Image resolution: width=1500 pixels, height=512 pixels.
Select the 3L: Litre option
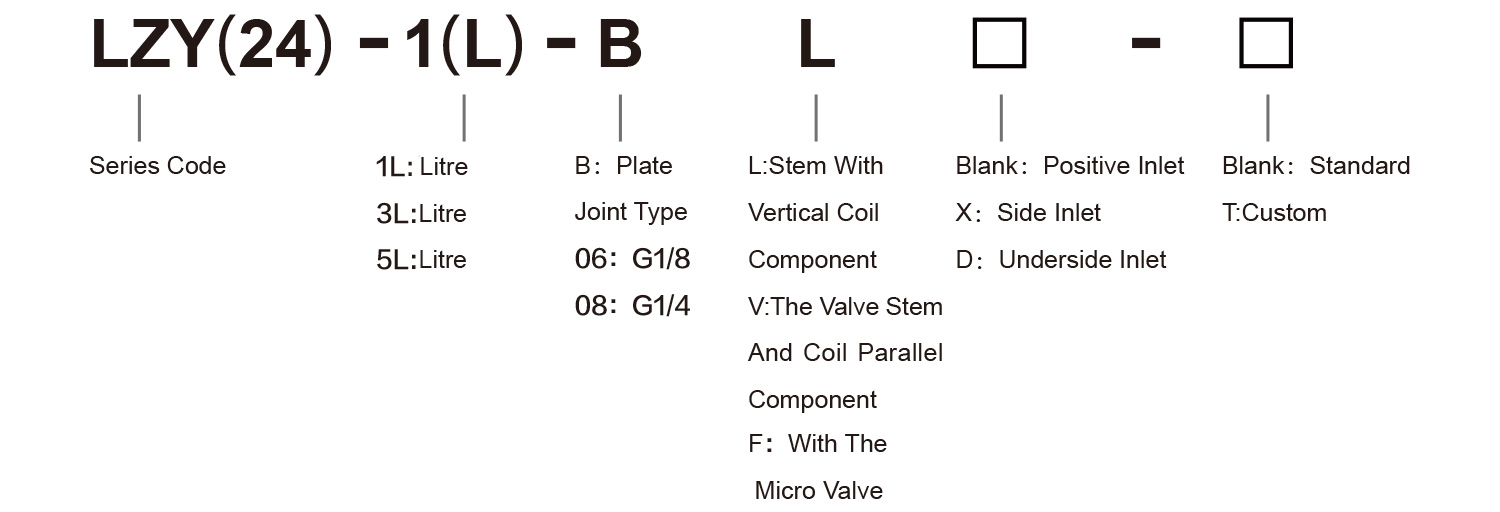pyautogui.click(x=421, y=214)
